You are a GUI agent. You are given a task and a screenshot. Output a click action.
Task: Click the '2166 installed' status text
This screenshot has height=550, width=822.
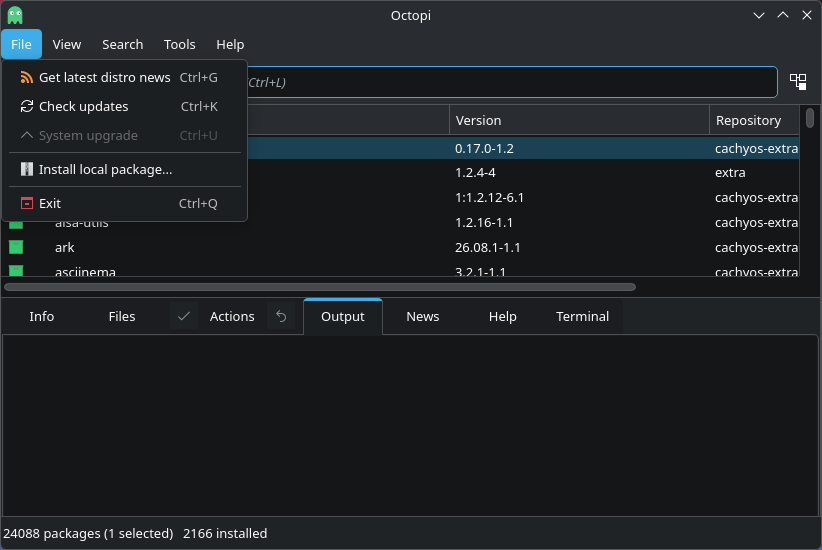tap(225, 533)
